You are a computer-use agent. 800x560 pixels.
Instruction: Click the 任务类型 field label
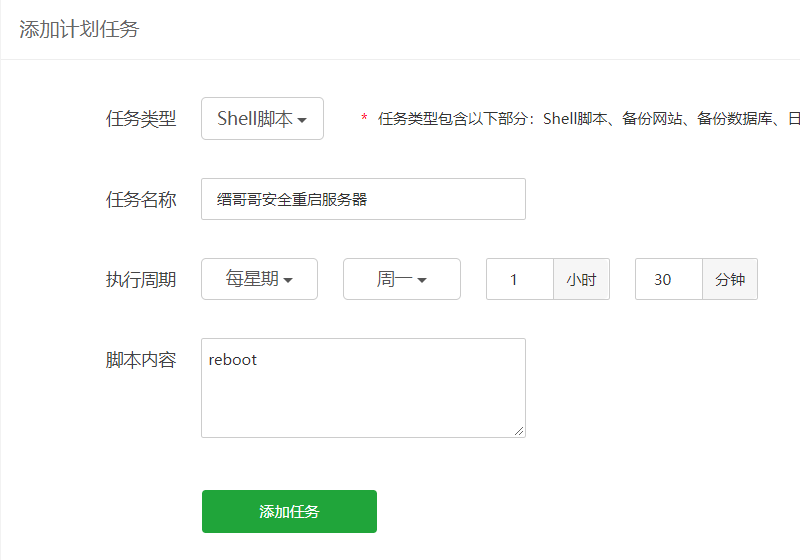point(141,119)
